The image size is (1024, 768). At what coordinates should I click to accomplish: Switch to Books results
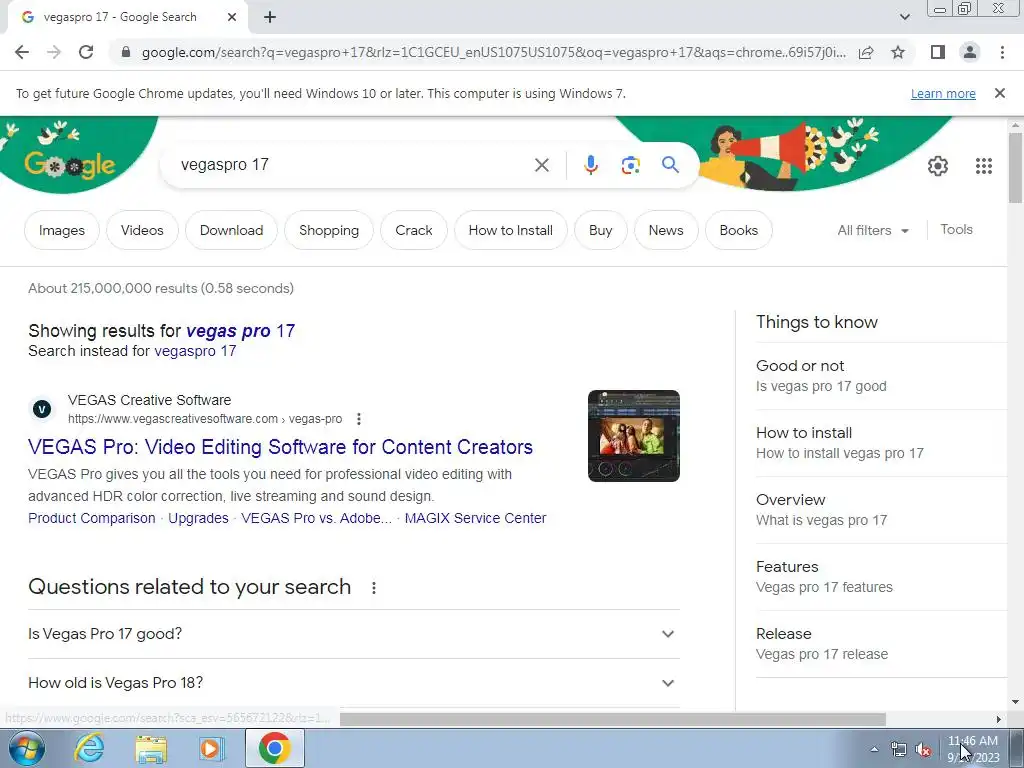(x=739, y=230)
